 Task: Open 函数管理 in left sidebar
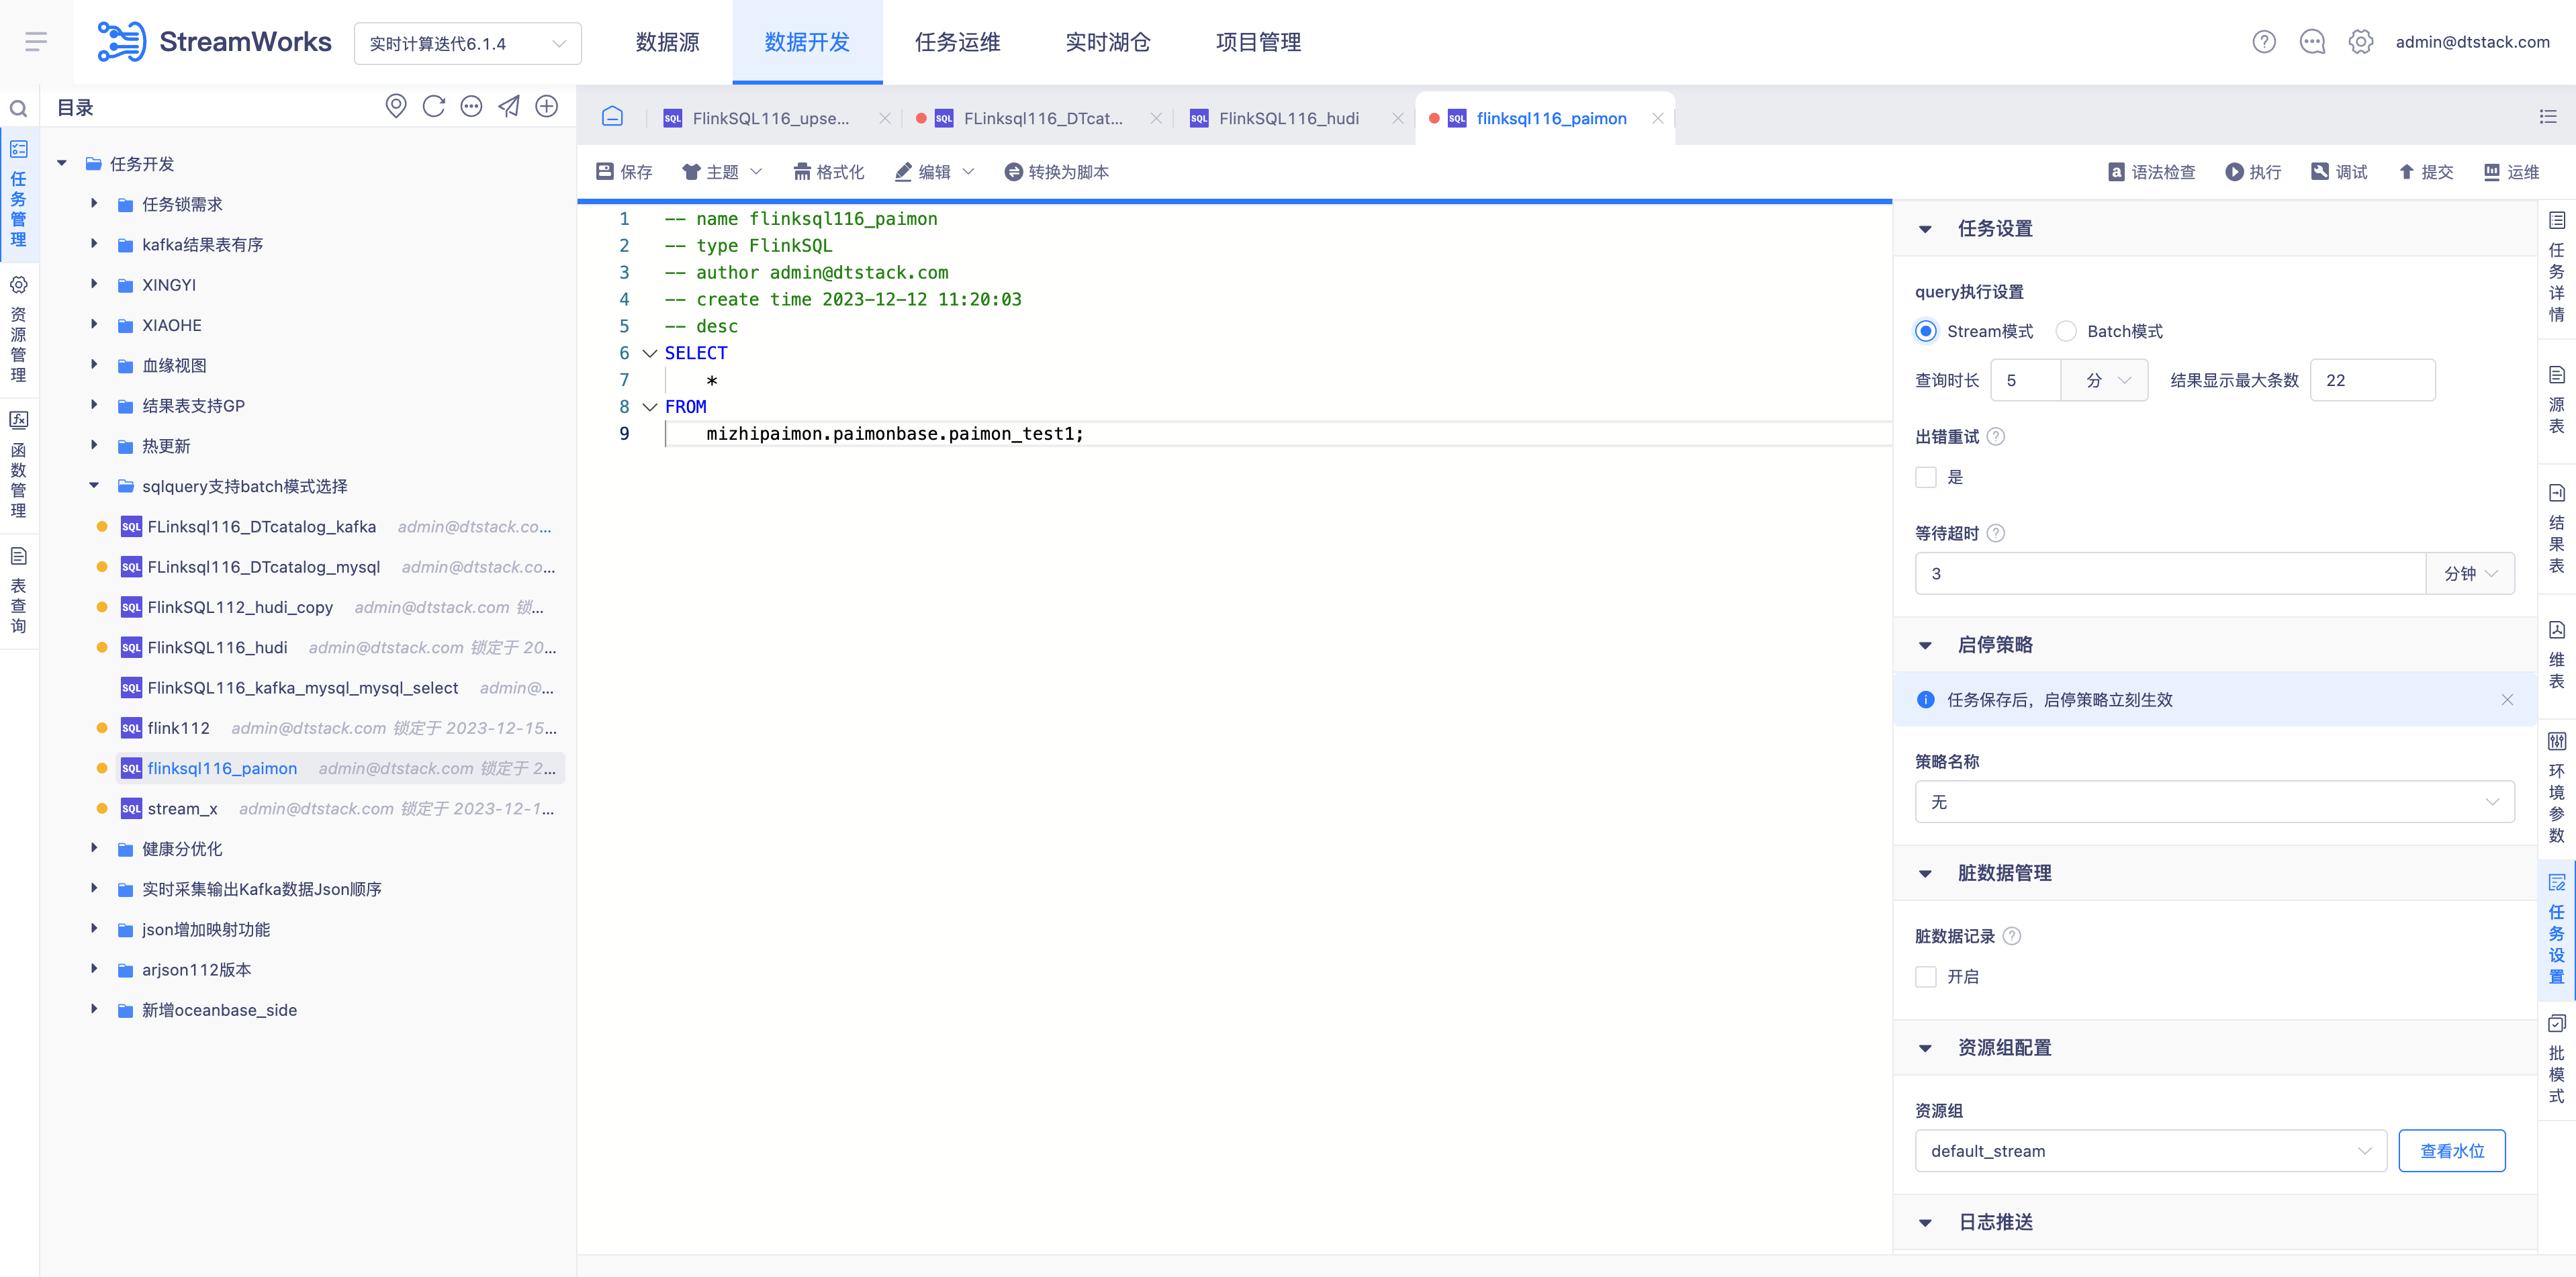[x=18, y=465]
